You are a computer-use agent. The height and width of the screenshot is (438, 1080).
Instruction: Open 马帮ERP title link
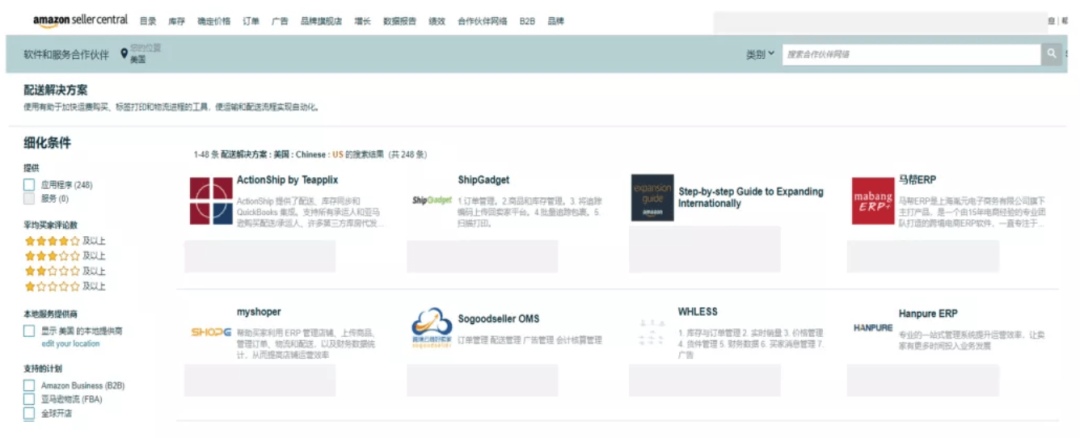tap(917, 180)
